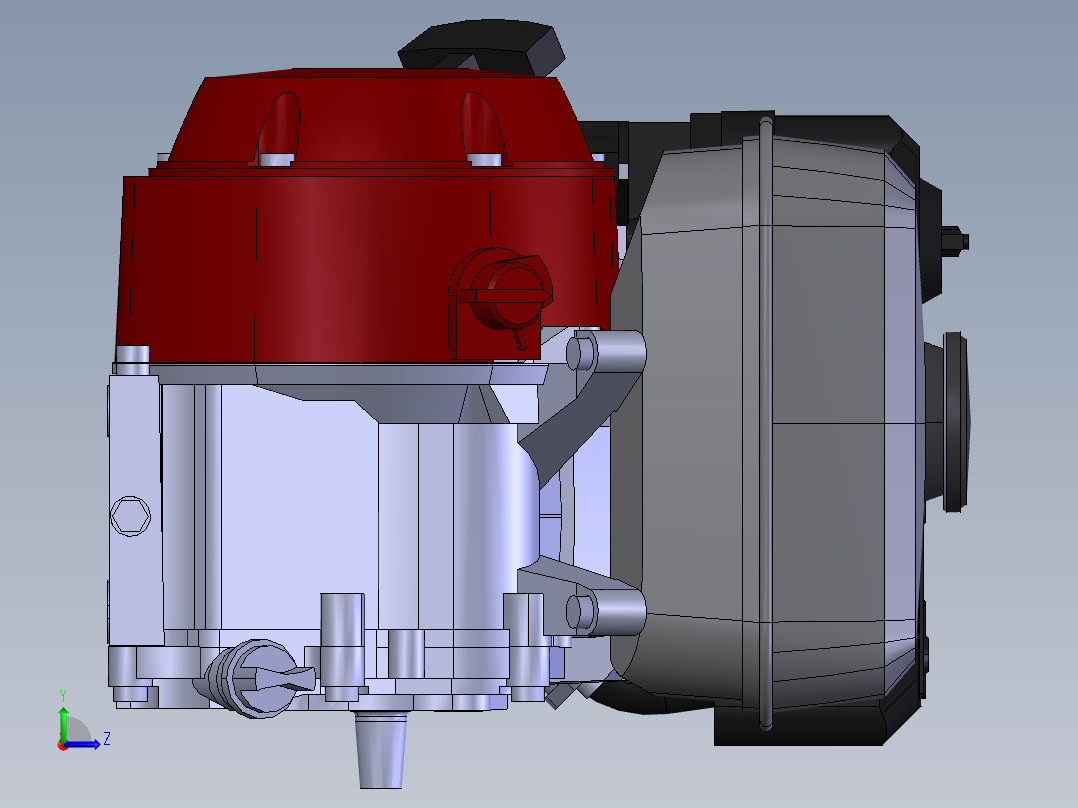Select the black recoil handle on top

(x=481, y=47)
